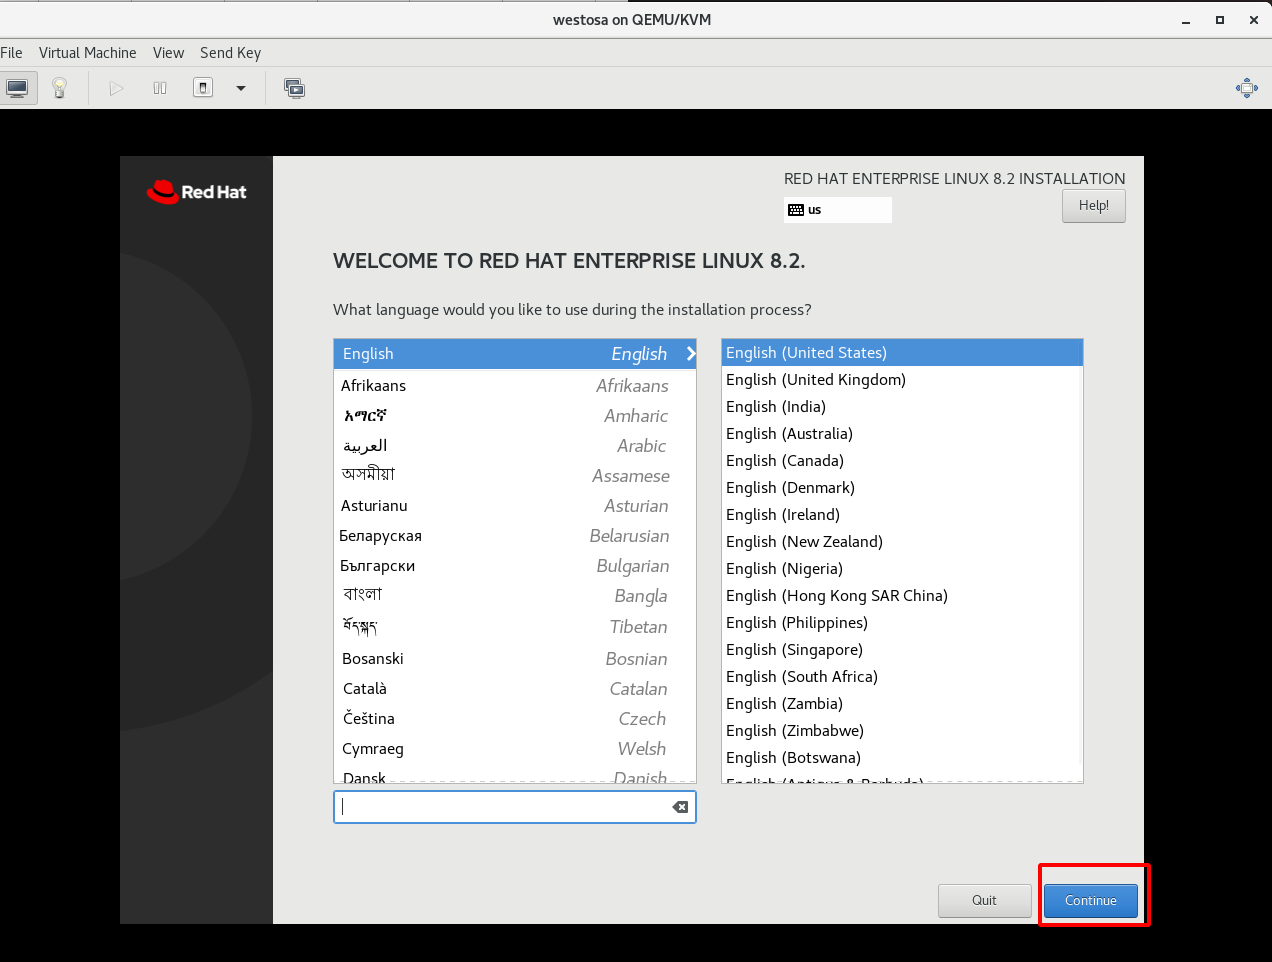Select English in the language list
This screenshot has height=962, width=1272.
515,354
